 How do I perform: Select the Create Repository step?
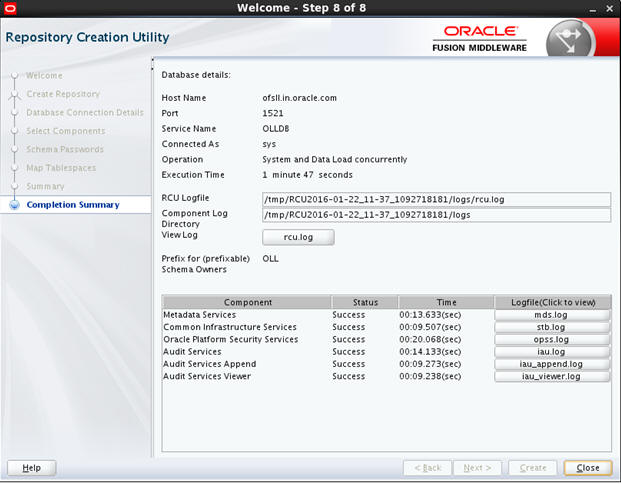pyautogui.click(x=63, y=94)
